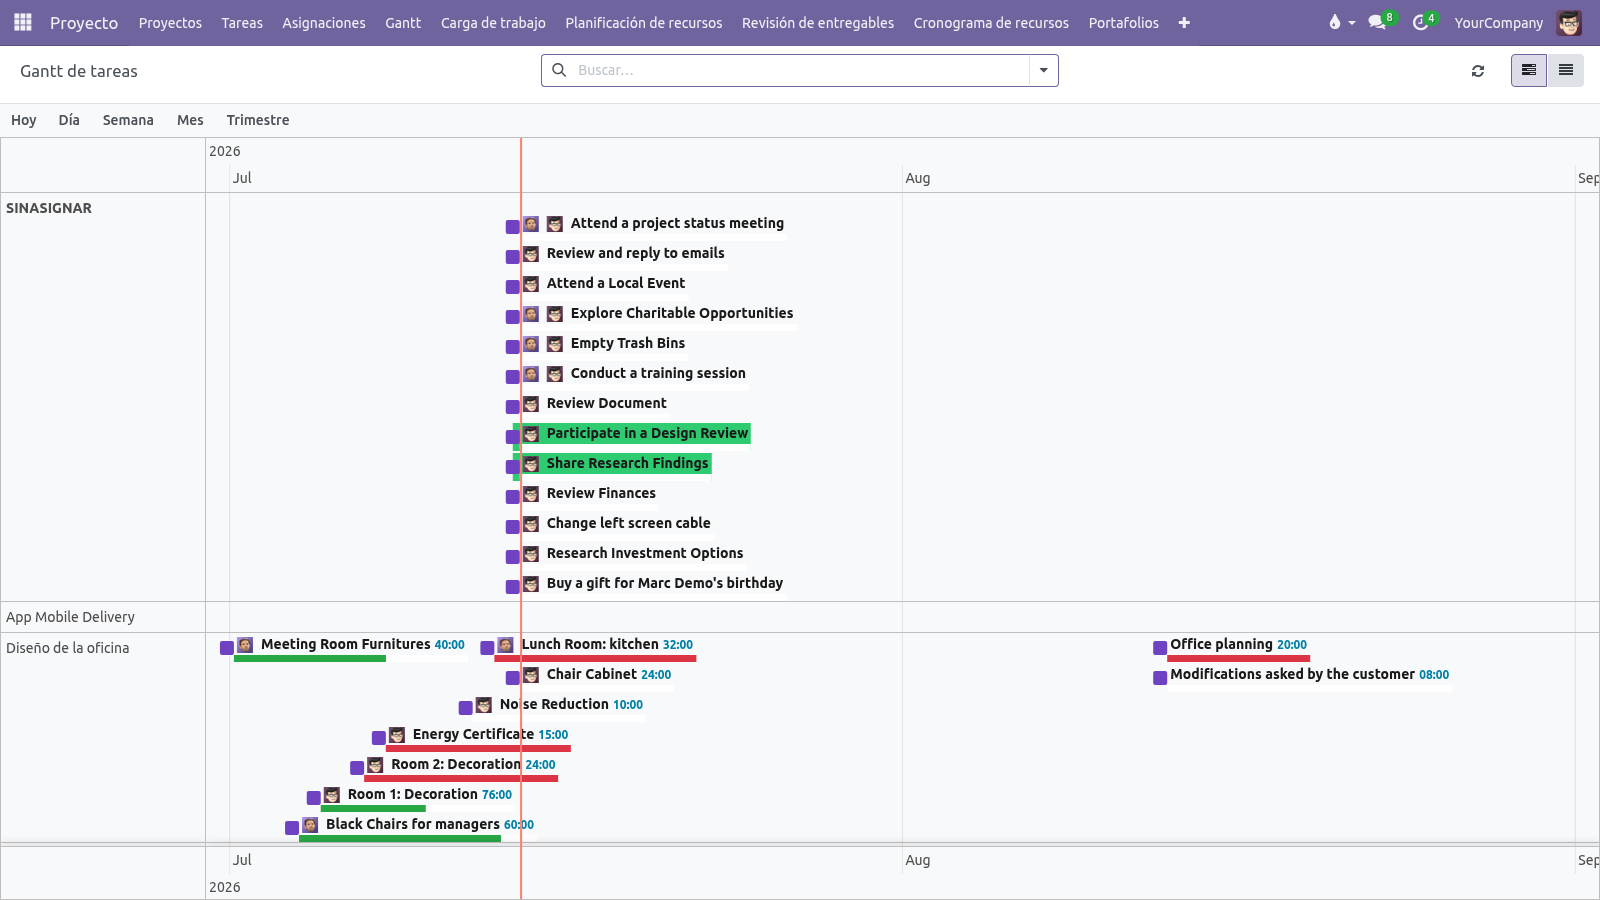The height and width of the screenshot is (900, 1600).
Task: Select the SINASIGNAR group row
Action: (x=103, y=397)
